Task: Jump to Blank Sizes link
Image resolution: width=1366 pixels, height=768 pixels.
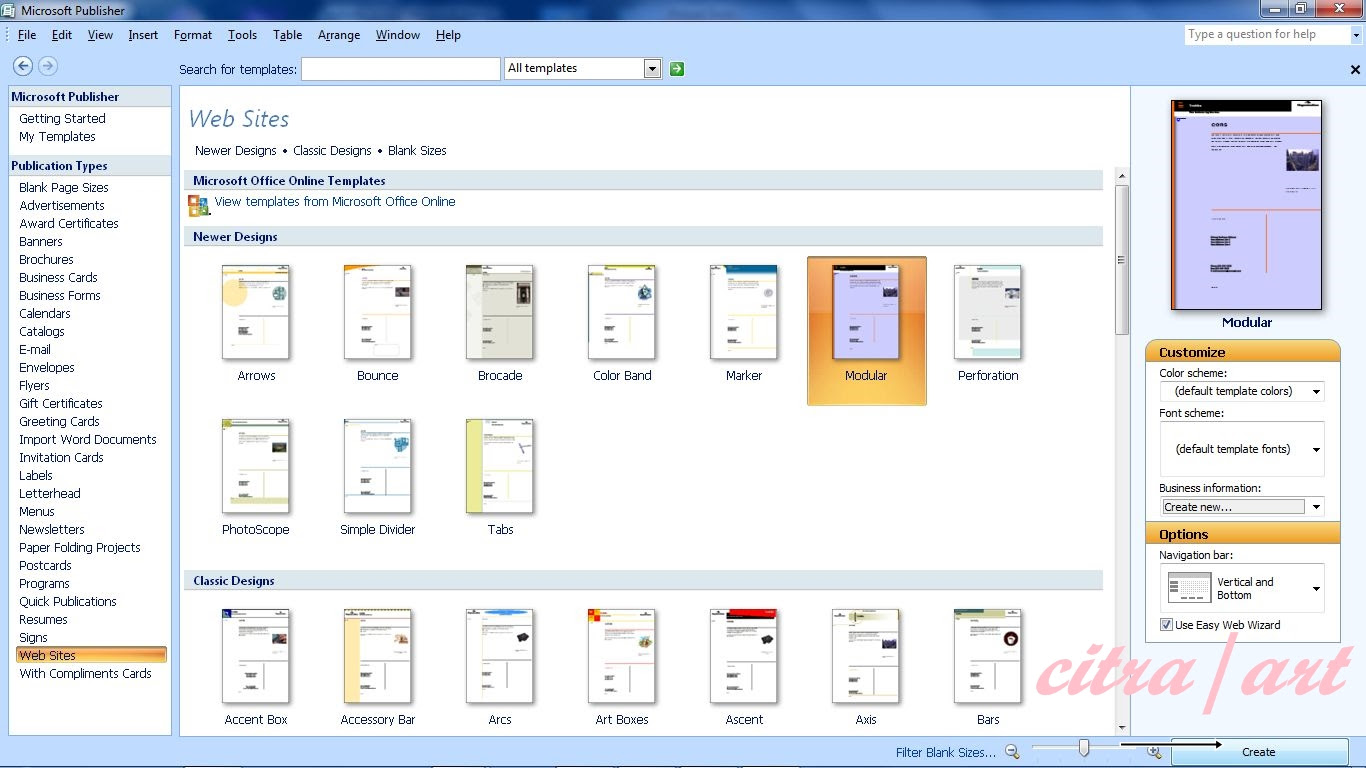Action: [417, 151]
